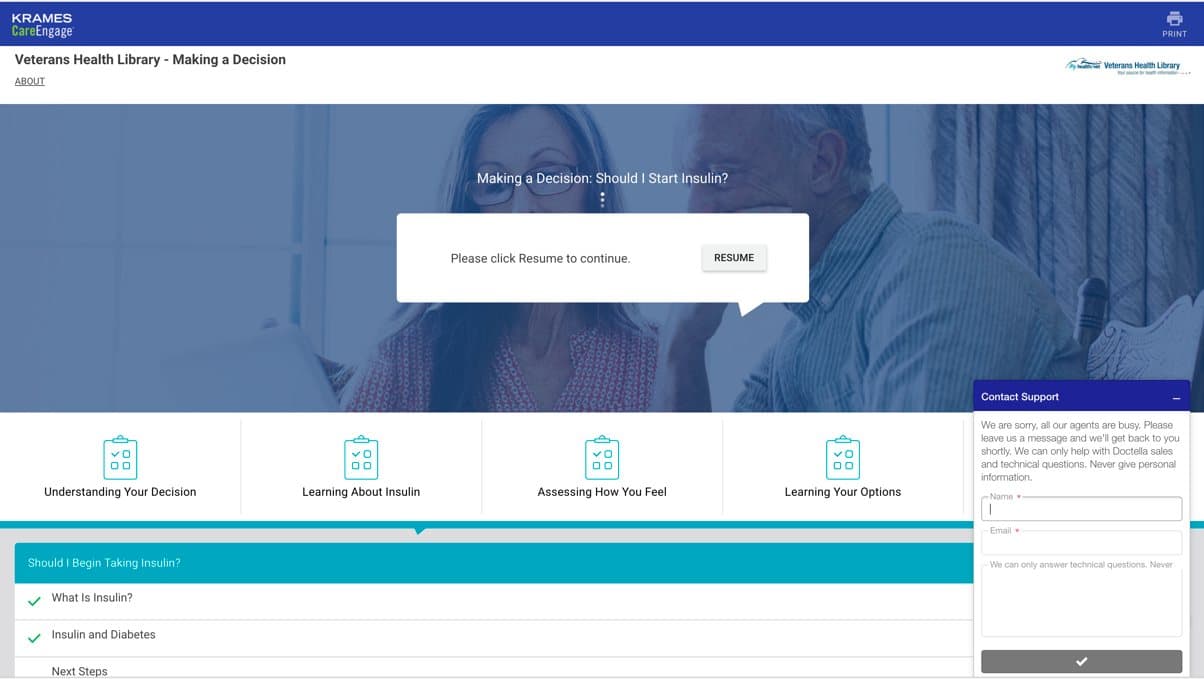Open the Next Steps topic
The image size is (1204, 679).
pyautogui.click(x=494, y=669)
